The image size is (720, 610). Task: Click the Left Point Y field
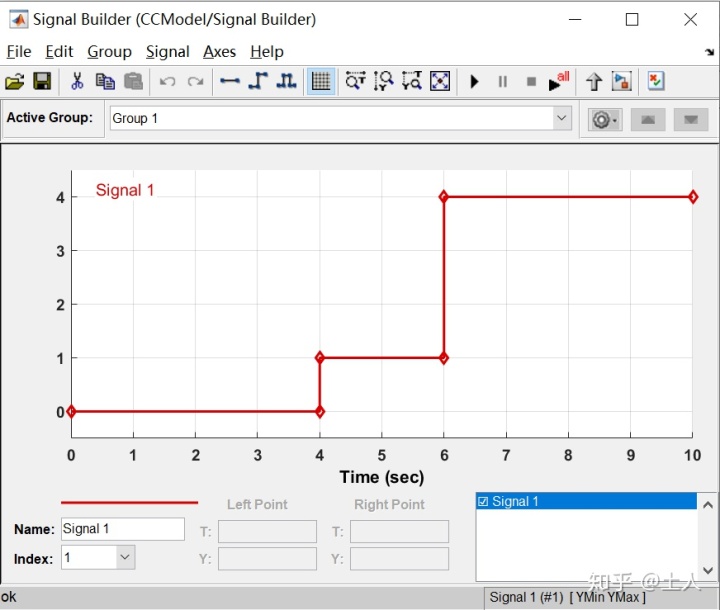(x=267, y=559)
